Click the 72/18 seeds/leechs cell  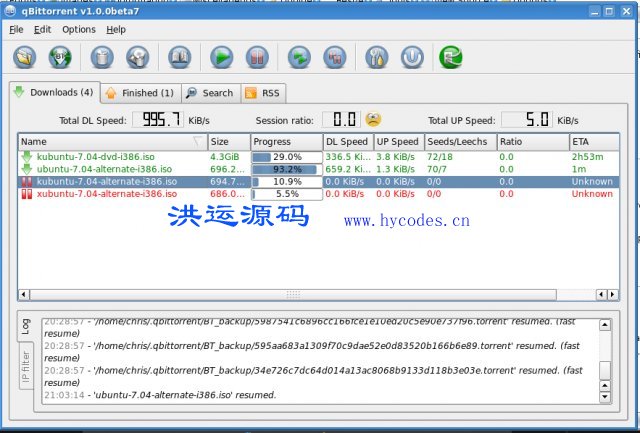tap(440, 157)
